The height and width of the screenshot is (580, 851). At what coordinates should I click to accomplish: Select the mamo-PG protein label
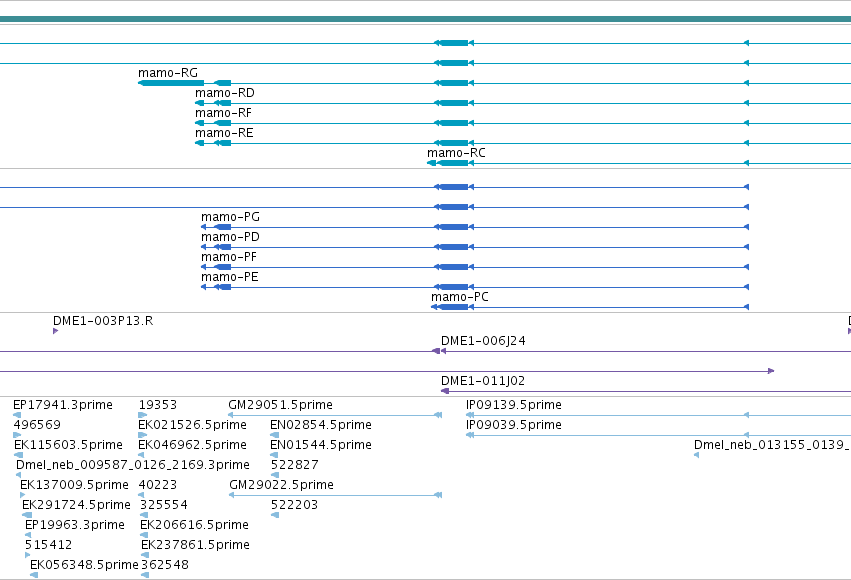tap(230, 217)
